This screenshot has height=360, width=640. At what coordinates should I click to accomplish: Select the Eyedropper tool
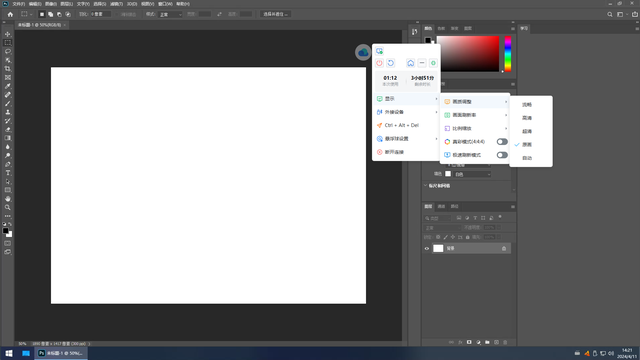click(8, 86)
